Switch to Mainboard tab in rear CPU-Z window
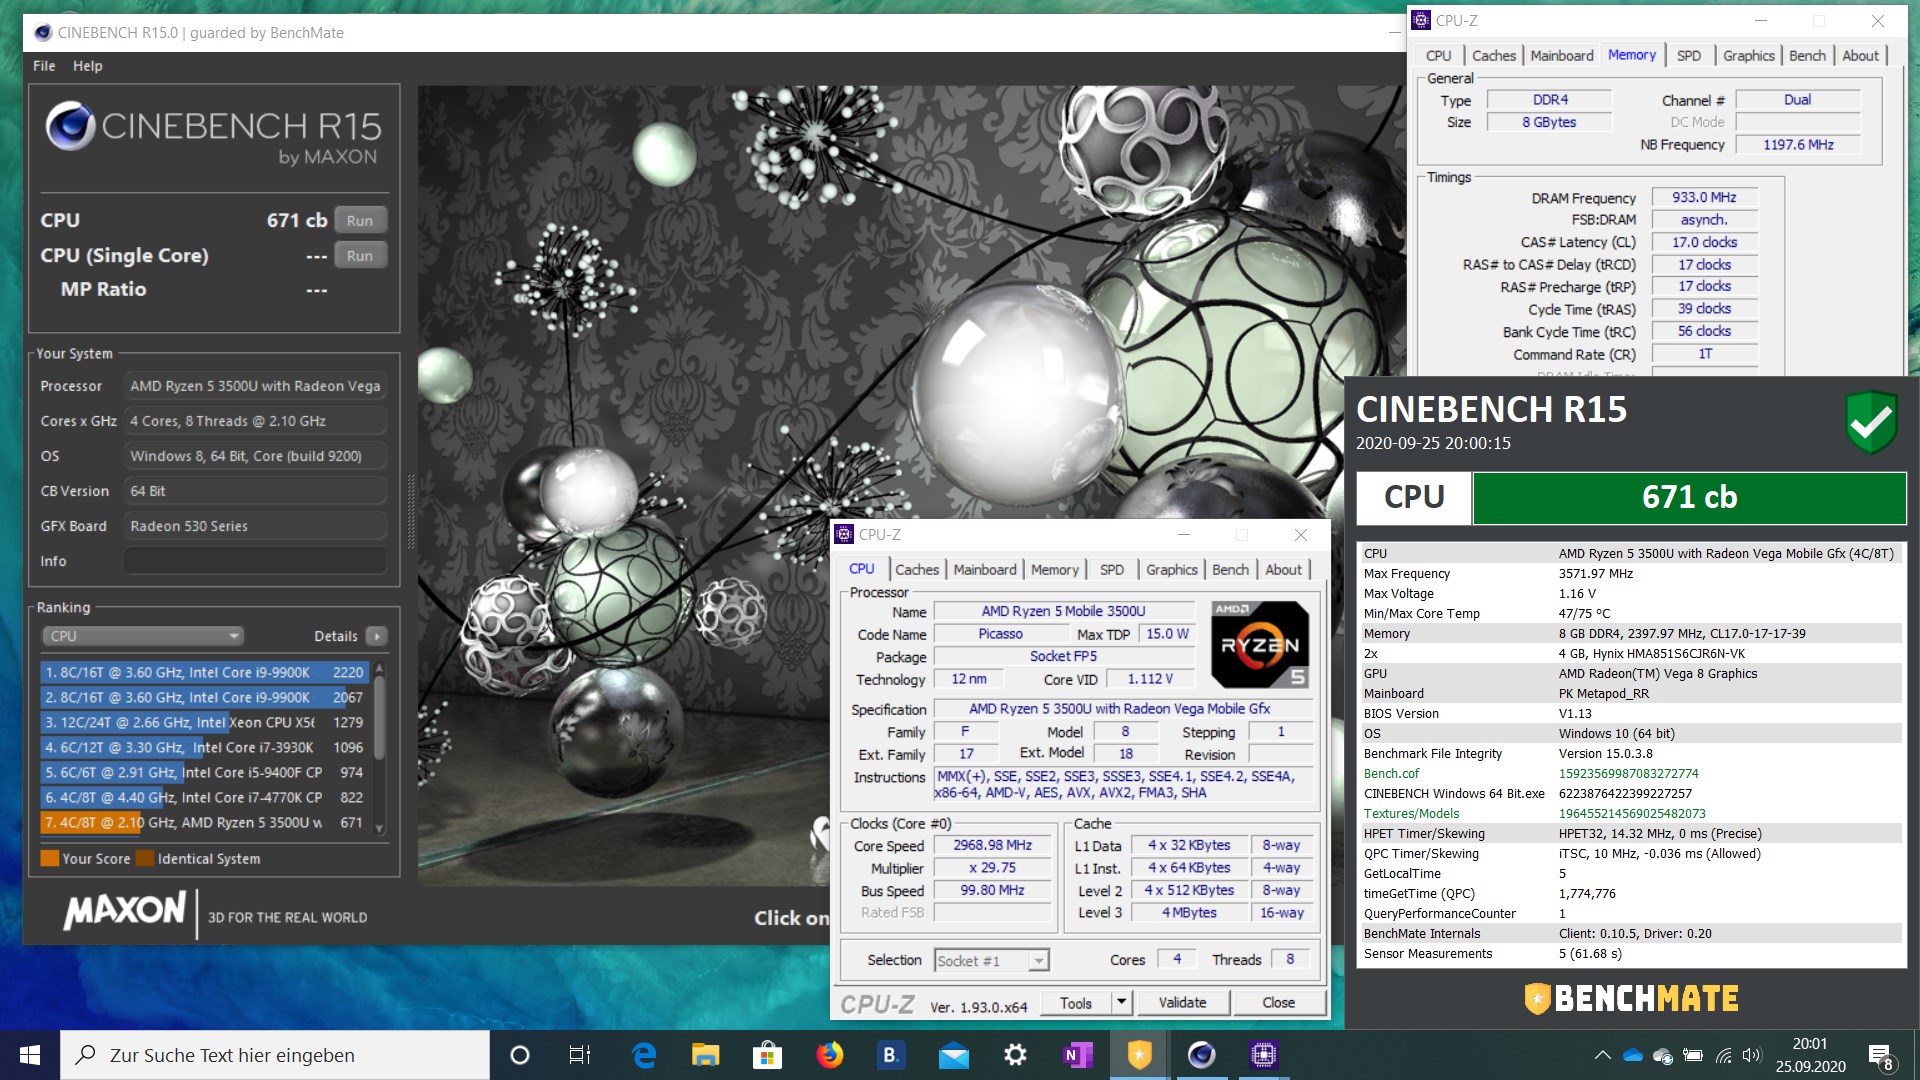The height and width of the screenshot is (1080, 1920). (1562, 56)
